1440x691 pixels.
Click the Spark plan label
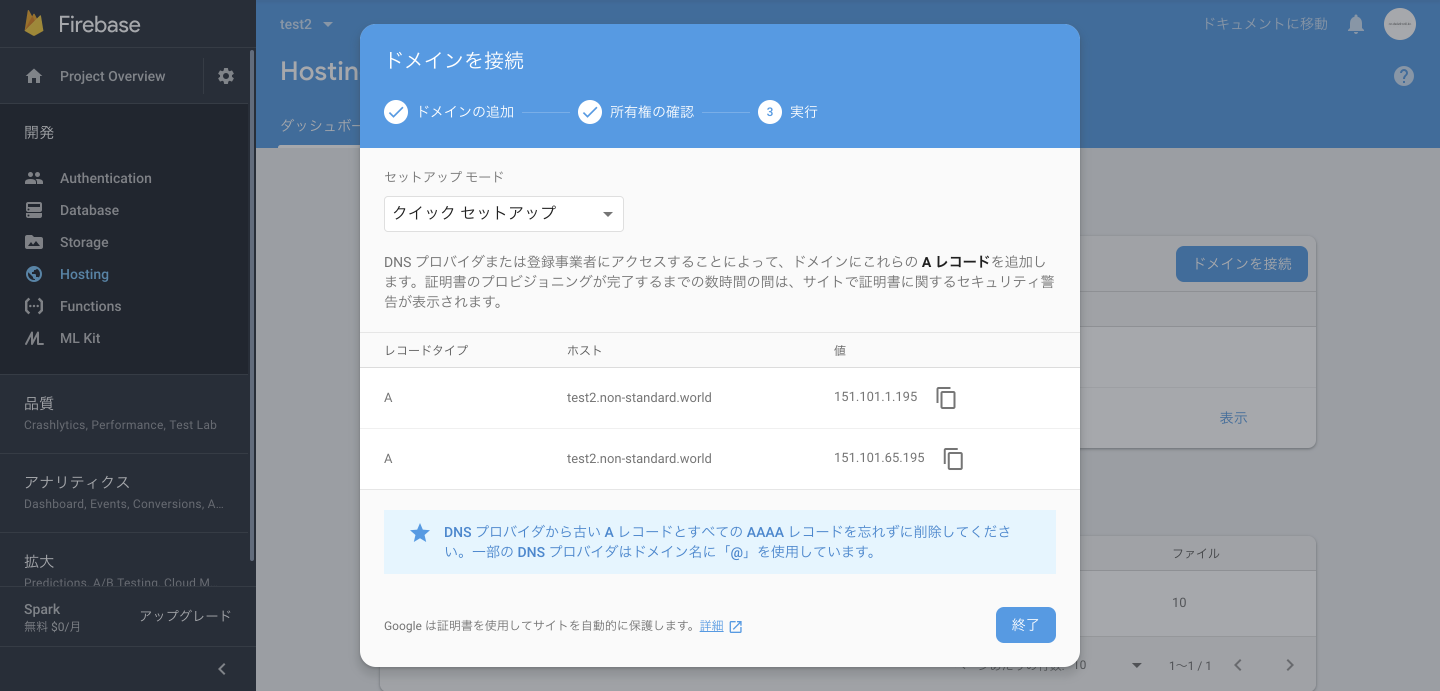pyautogui.click(x=42, y=609)
